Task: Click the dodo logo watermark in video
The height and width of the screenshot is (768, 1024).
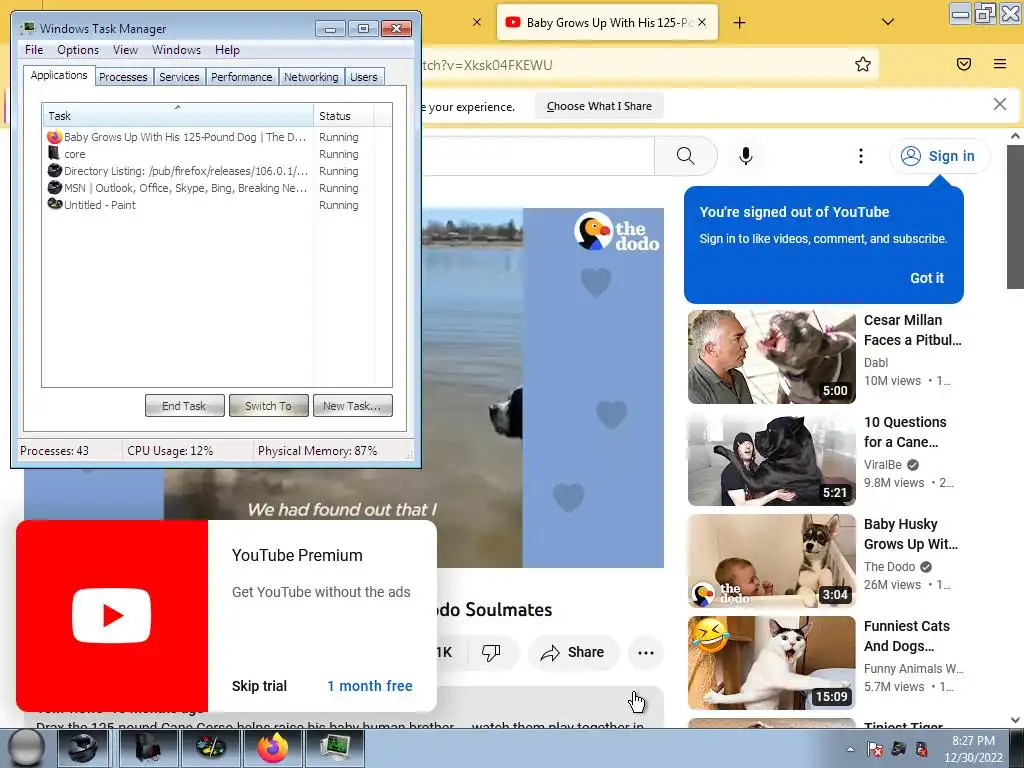Action: pyautogui.click(x=616, y=231)
